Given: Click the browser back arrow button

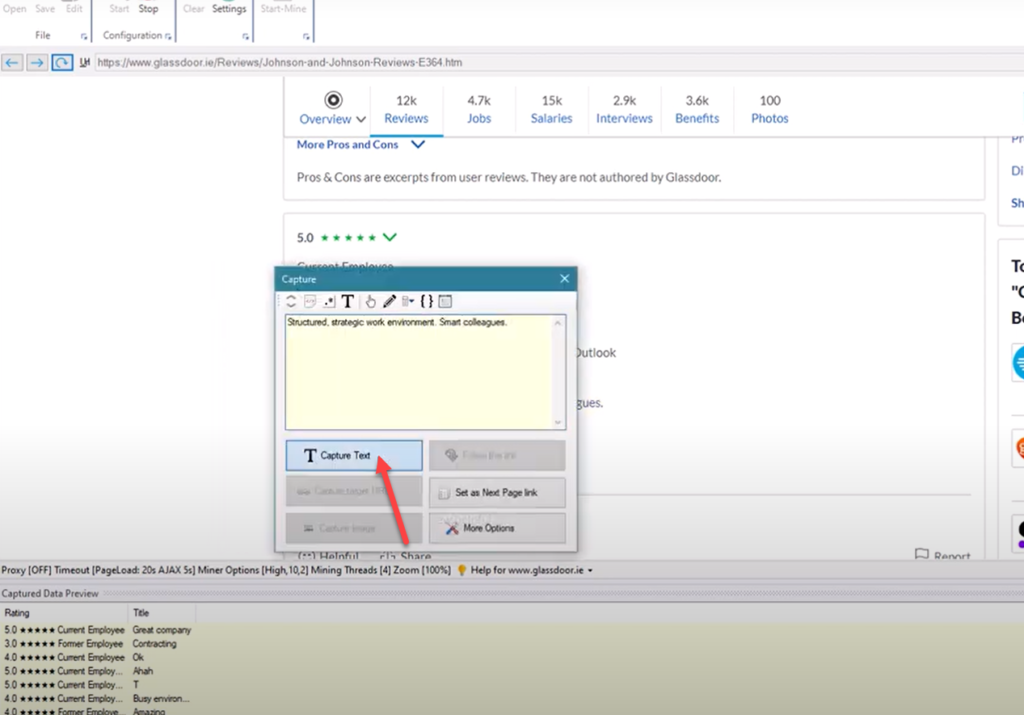Looking at the screenshot, I should (12, 62).
